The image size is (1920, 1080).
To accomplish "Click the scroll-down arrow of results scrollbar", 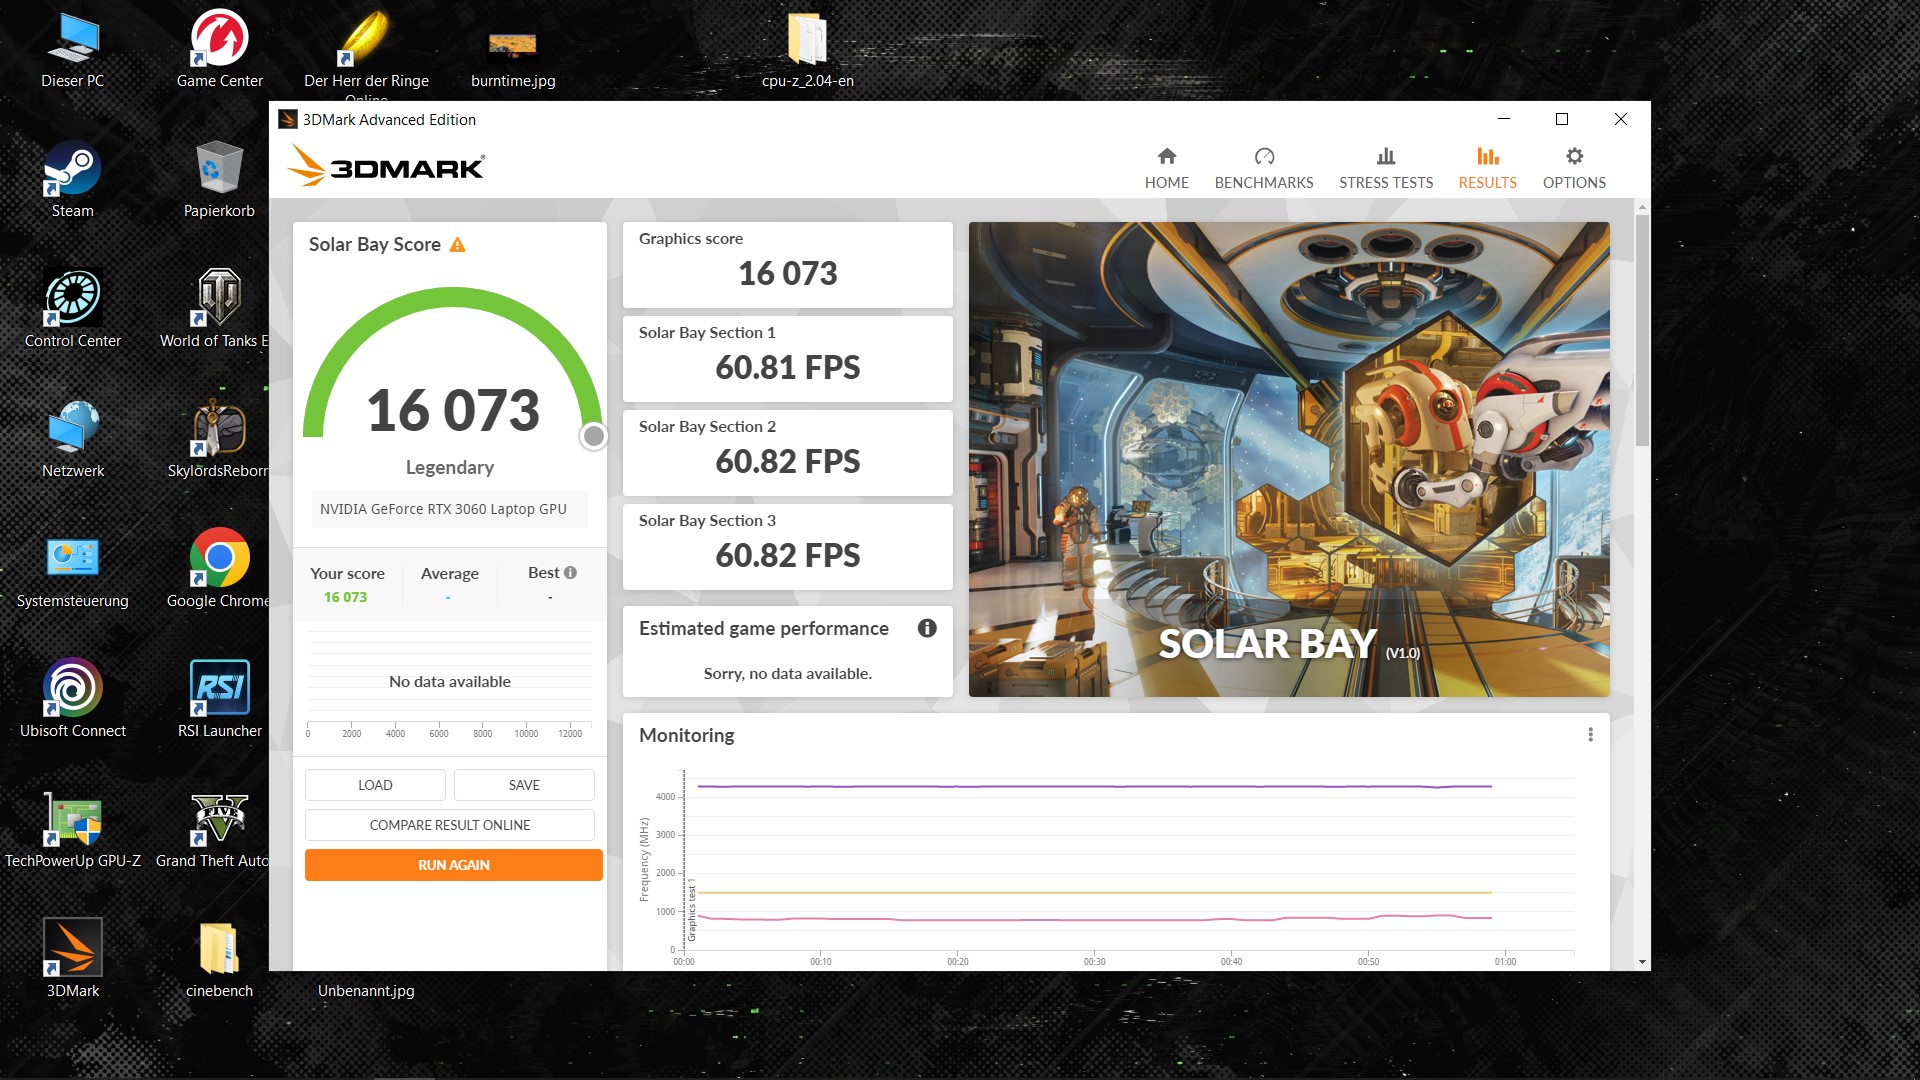I will (x=1642, y=962).
